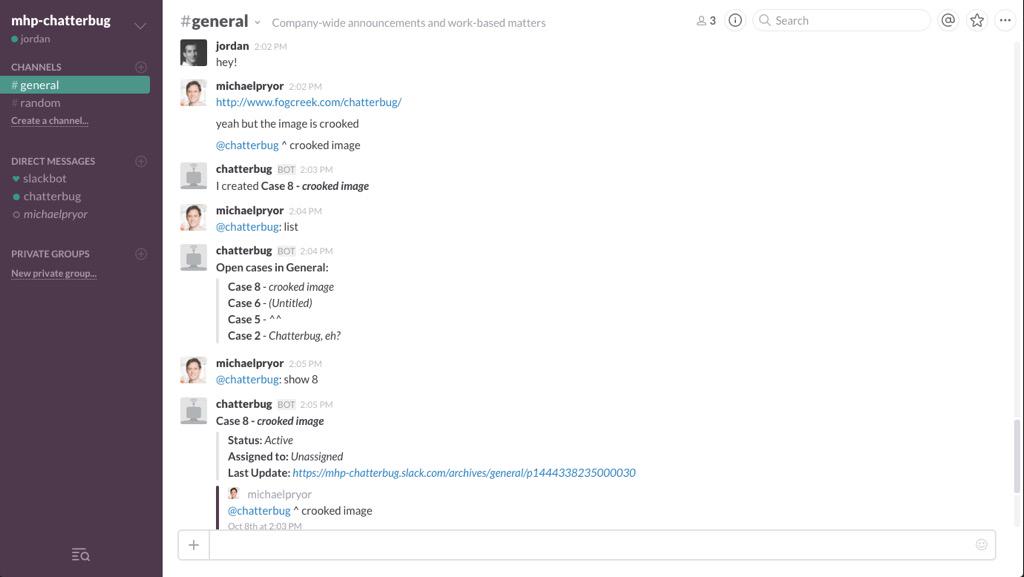Click chatterbug bot avatar on 2:05 PM message
Viewport: 1024px width, 577px height.
(193, 411)
